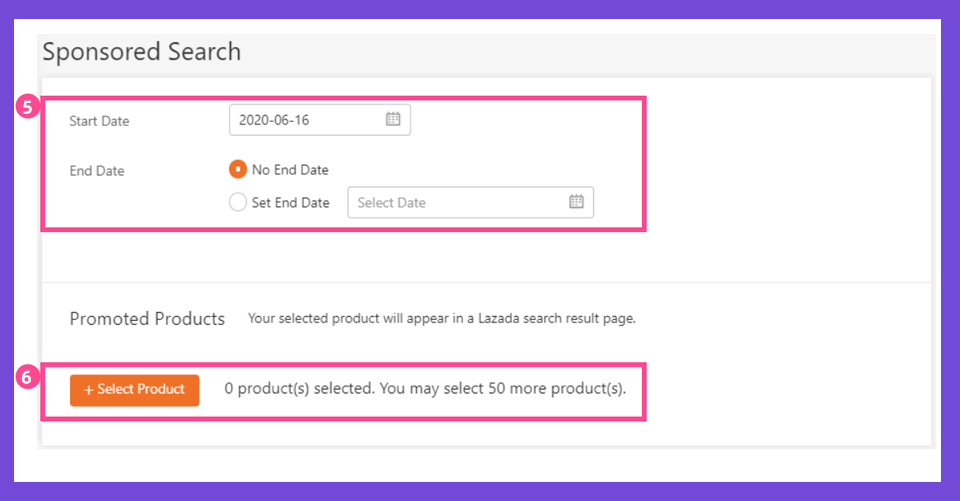Click the pink step 5 marker

pyautogui.click(x=27, y=107)
